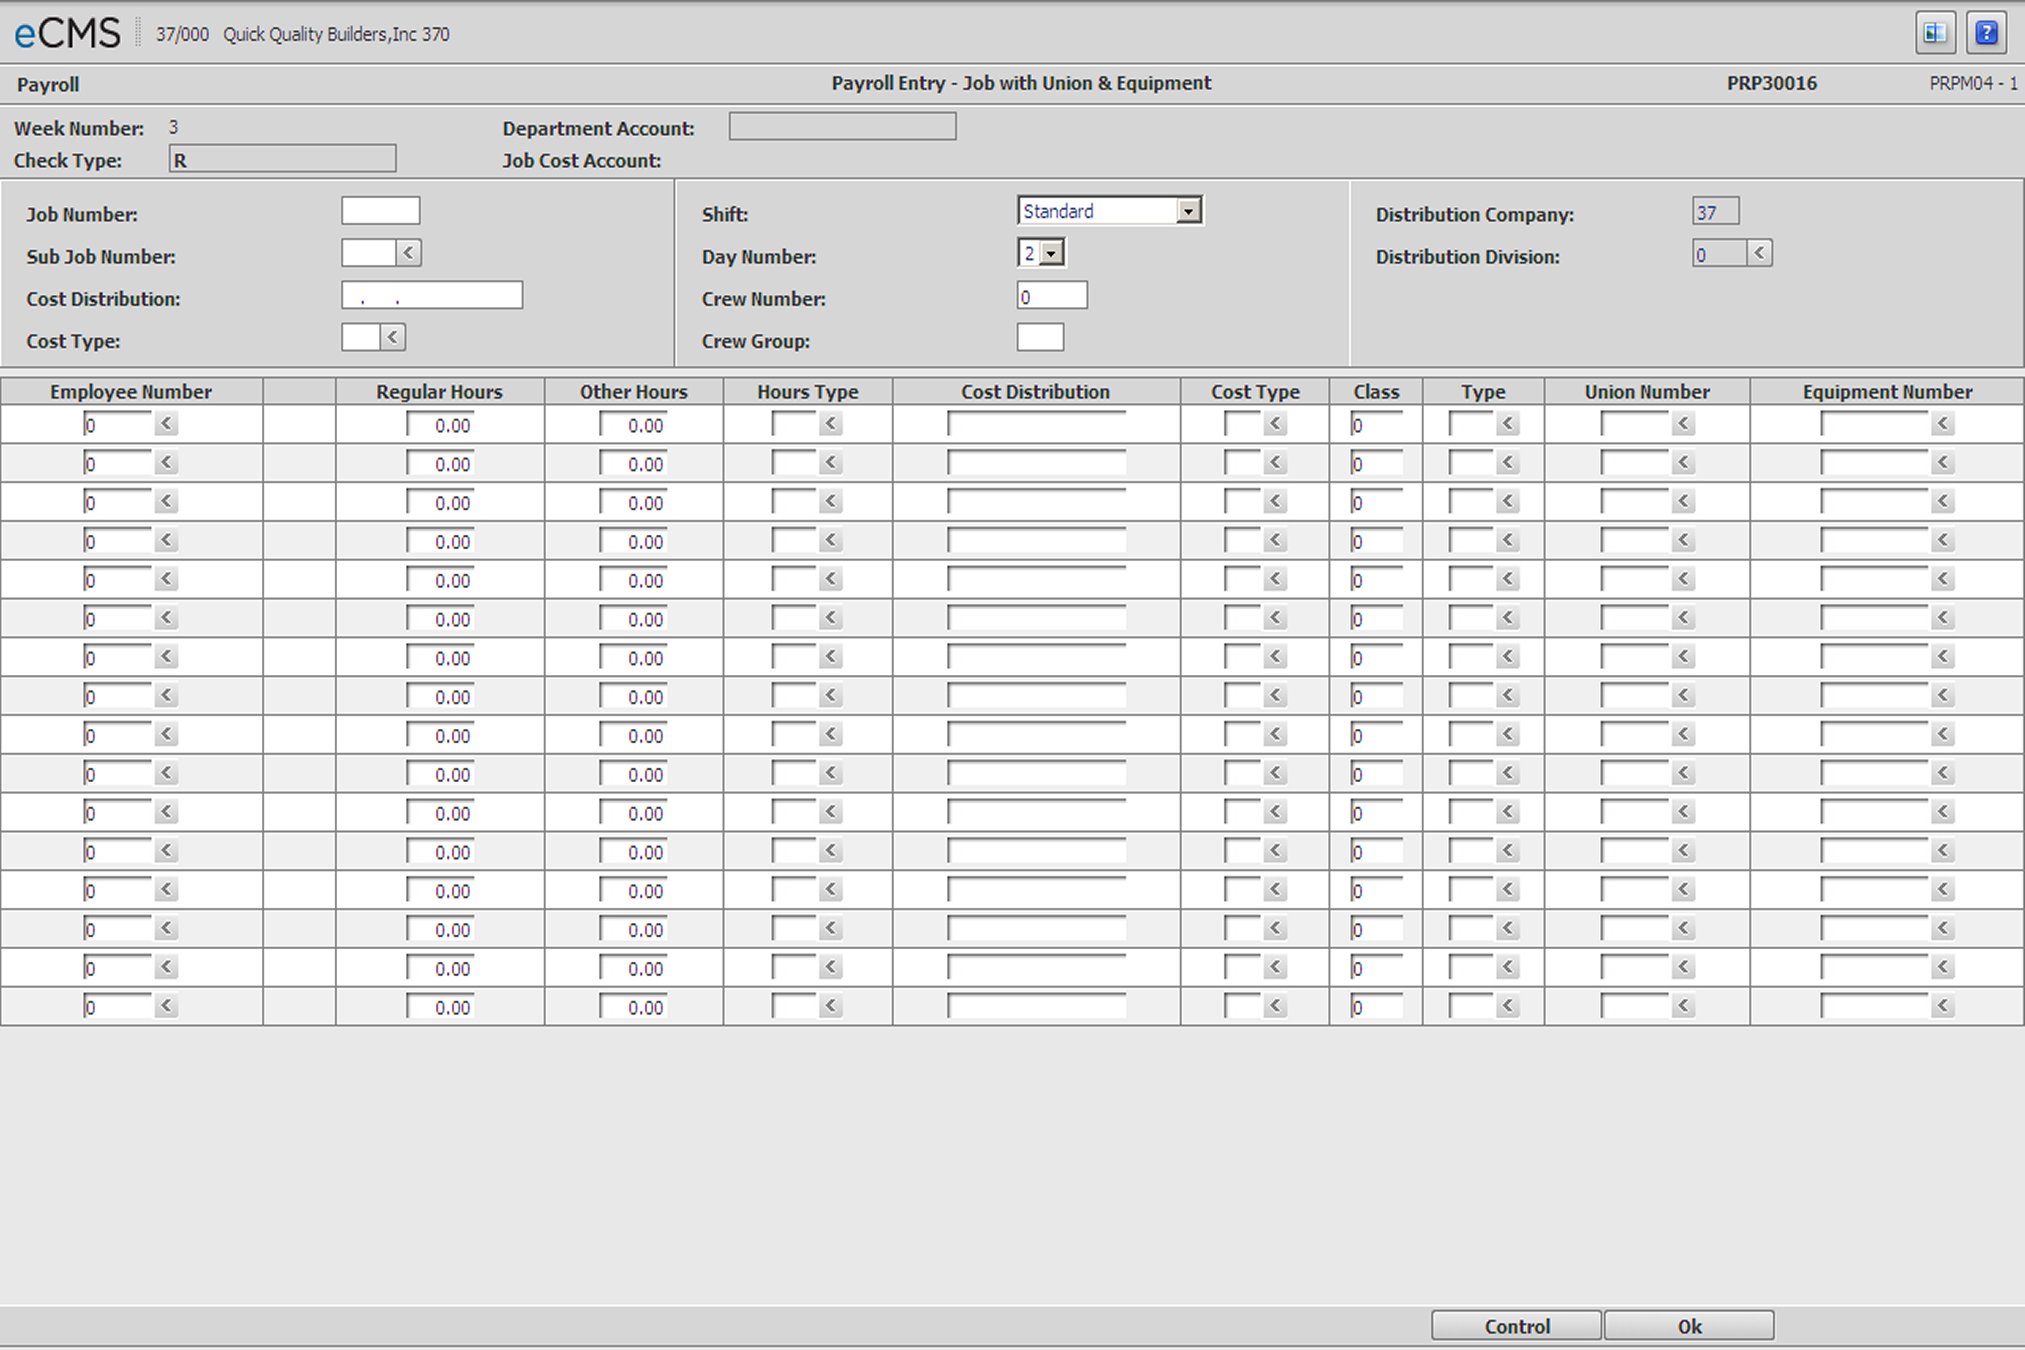This screenshot has width=2025, height=1350.
Task: Open Union Number lookup in fourth row
Action: point(1683,540)
